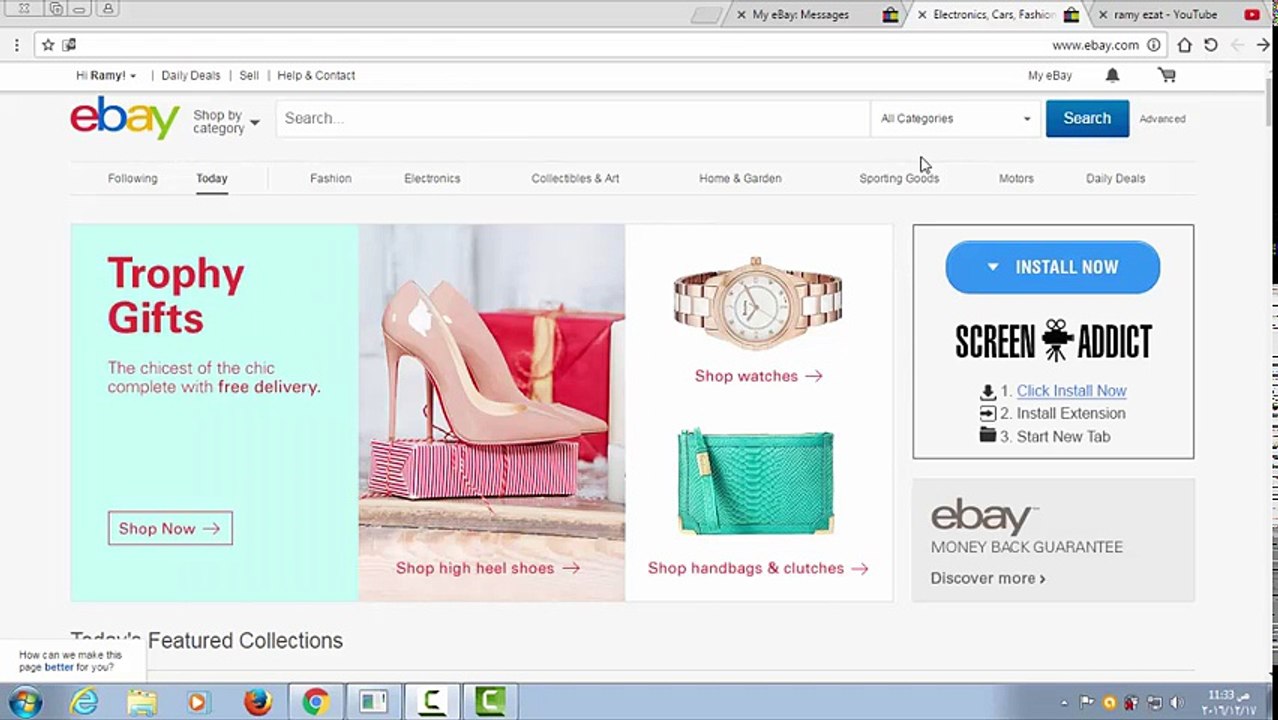
Task: Click the browser home icon
Action: pyautogui.click(x=1184, y=45)
